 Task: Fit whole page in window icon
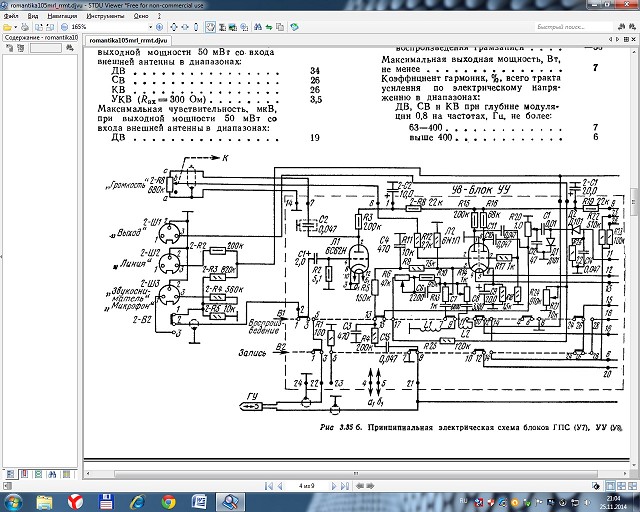[174, 27]
